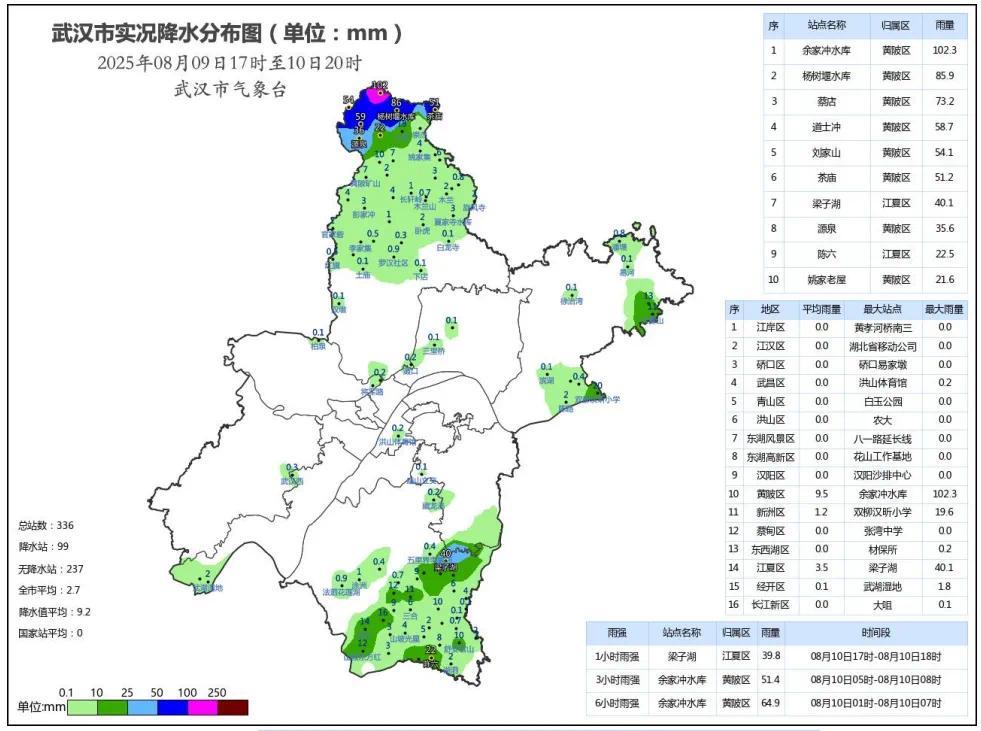This screenshot has width=981, height=731.
Task: Click the station '硚口易家墩'
Action: click(x=882, y=364)
